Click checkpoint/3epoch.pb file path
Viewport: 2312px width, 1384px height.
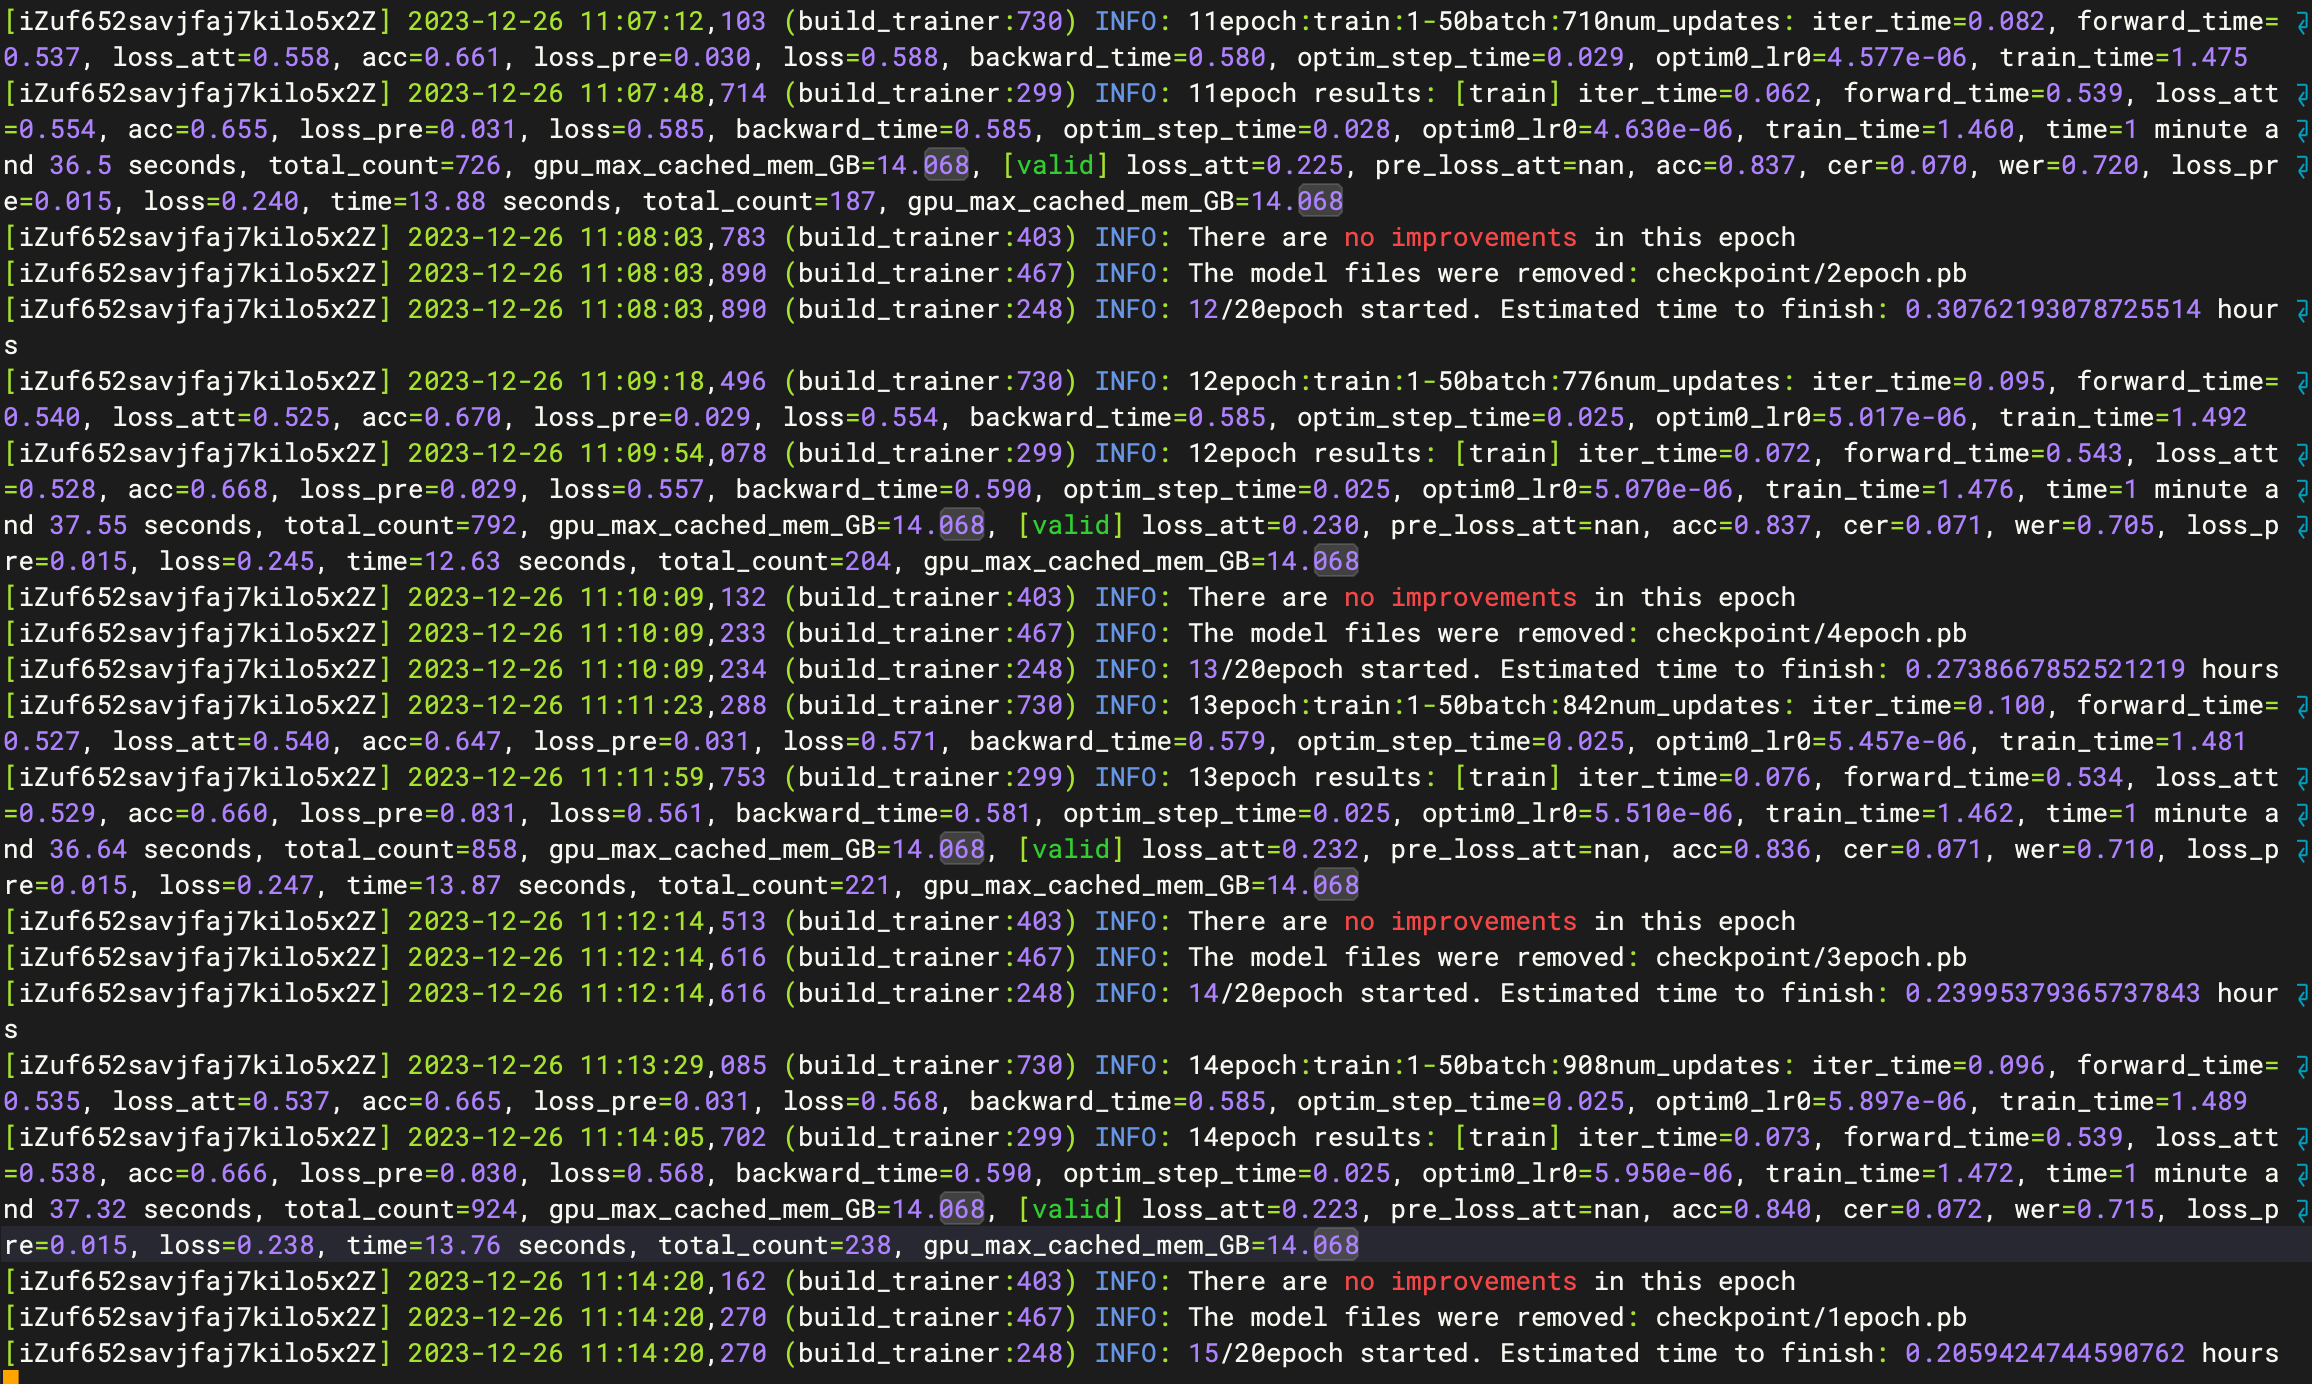(x=1810, y=958)
